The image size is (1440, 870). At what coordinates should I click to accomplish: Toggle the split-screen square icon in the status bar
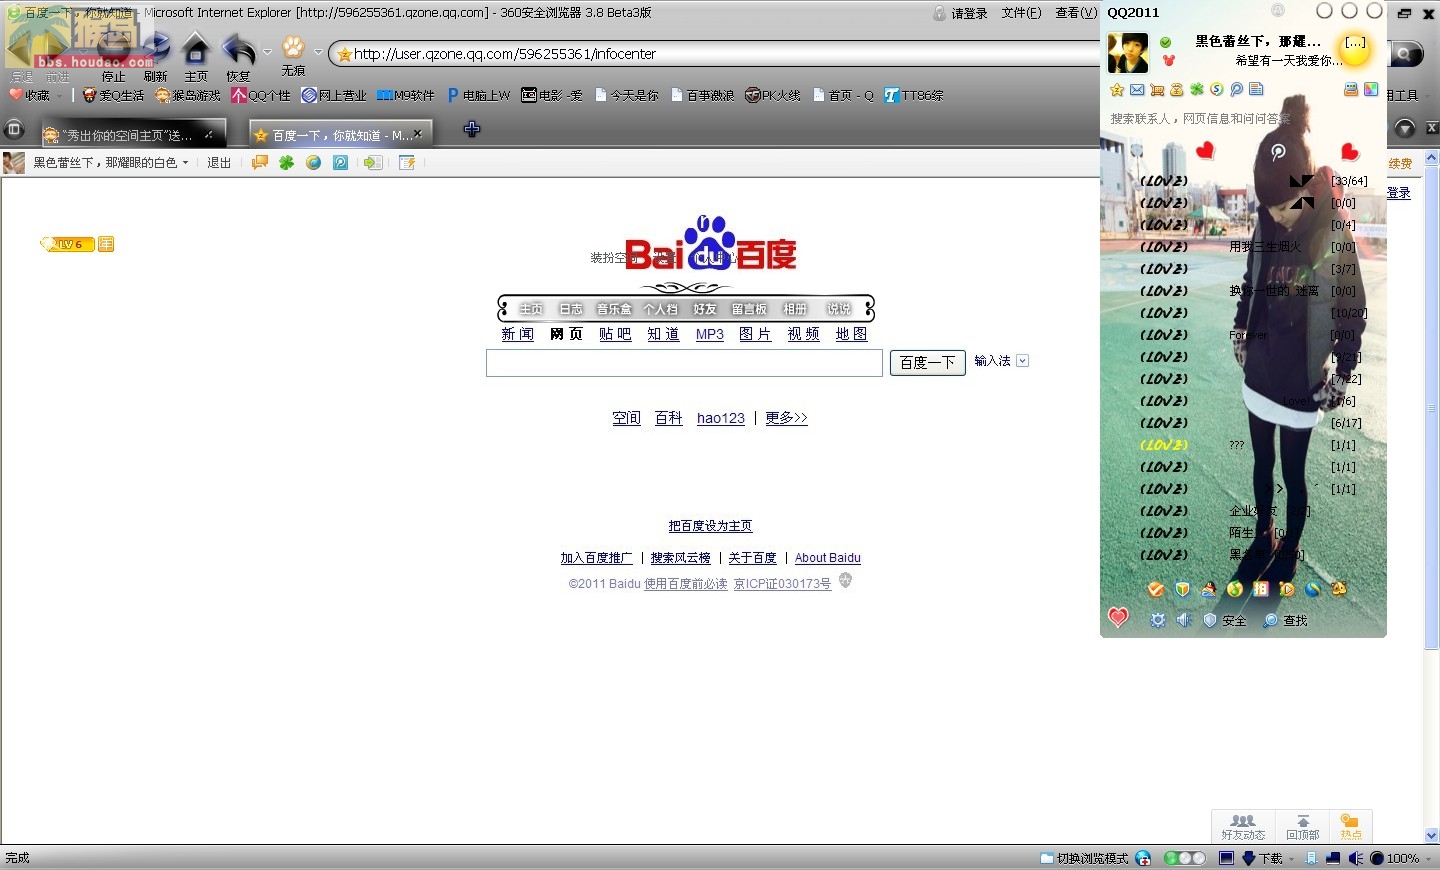1226,858
